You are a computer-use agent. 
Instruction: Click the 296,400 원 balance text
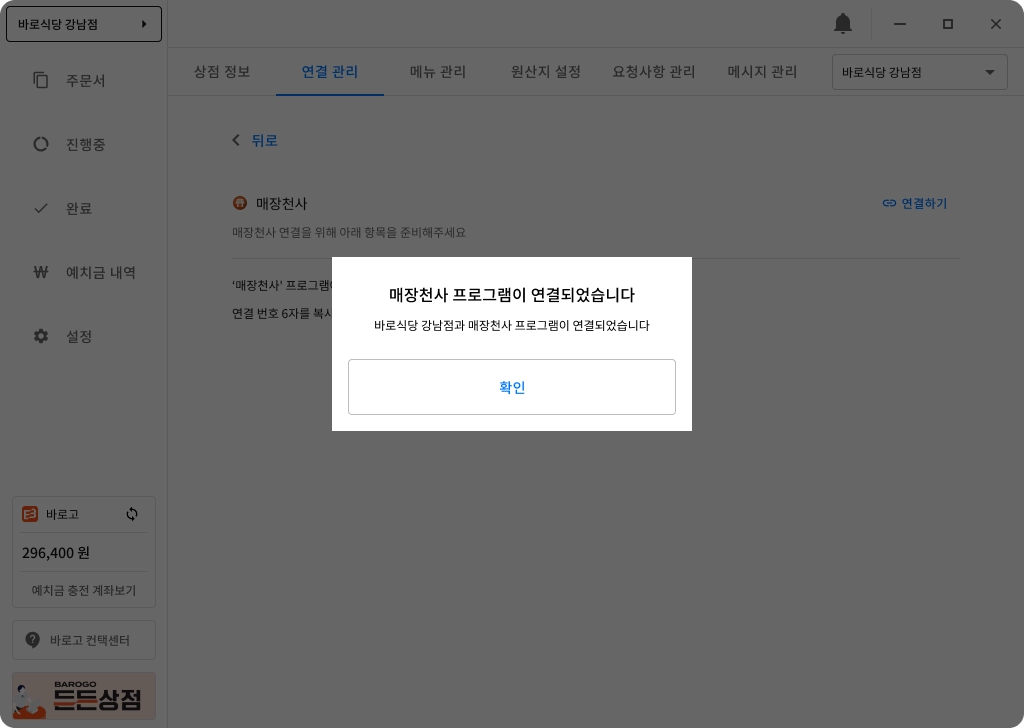pyautogui.click(x=56, y=552)
